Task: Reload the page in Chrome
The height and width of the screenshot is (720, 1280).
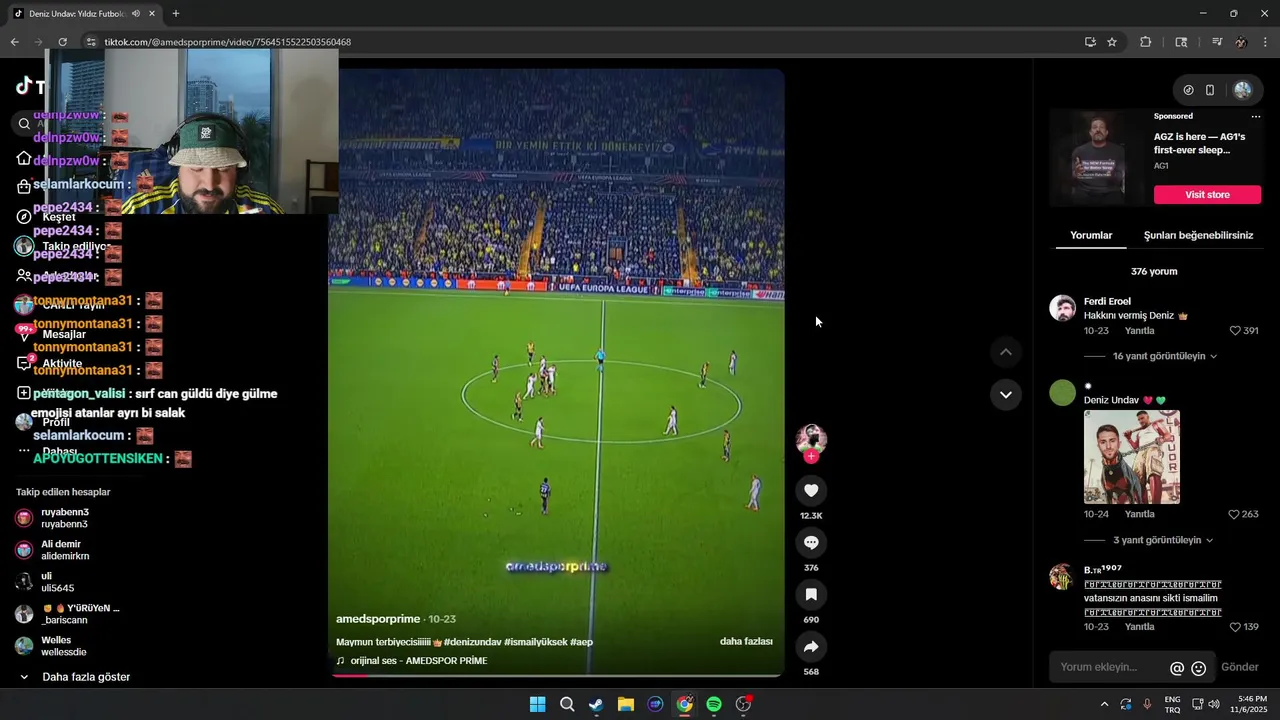Action: [62, 42]
